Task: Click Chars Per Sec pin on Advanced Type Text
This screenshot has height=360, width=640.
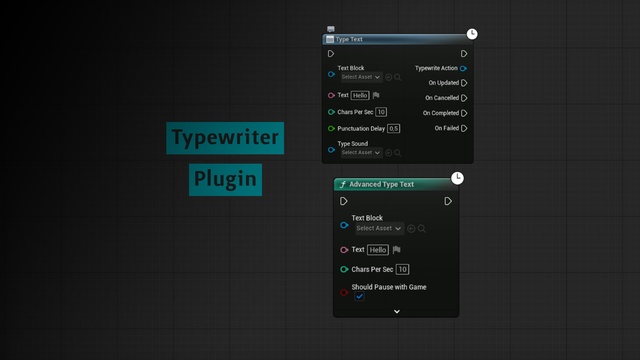Action: 344,269
